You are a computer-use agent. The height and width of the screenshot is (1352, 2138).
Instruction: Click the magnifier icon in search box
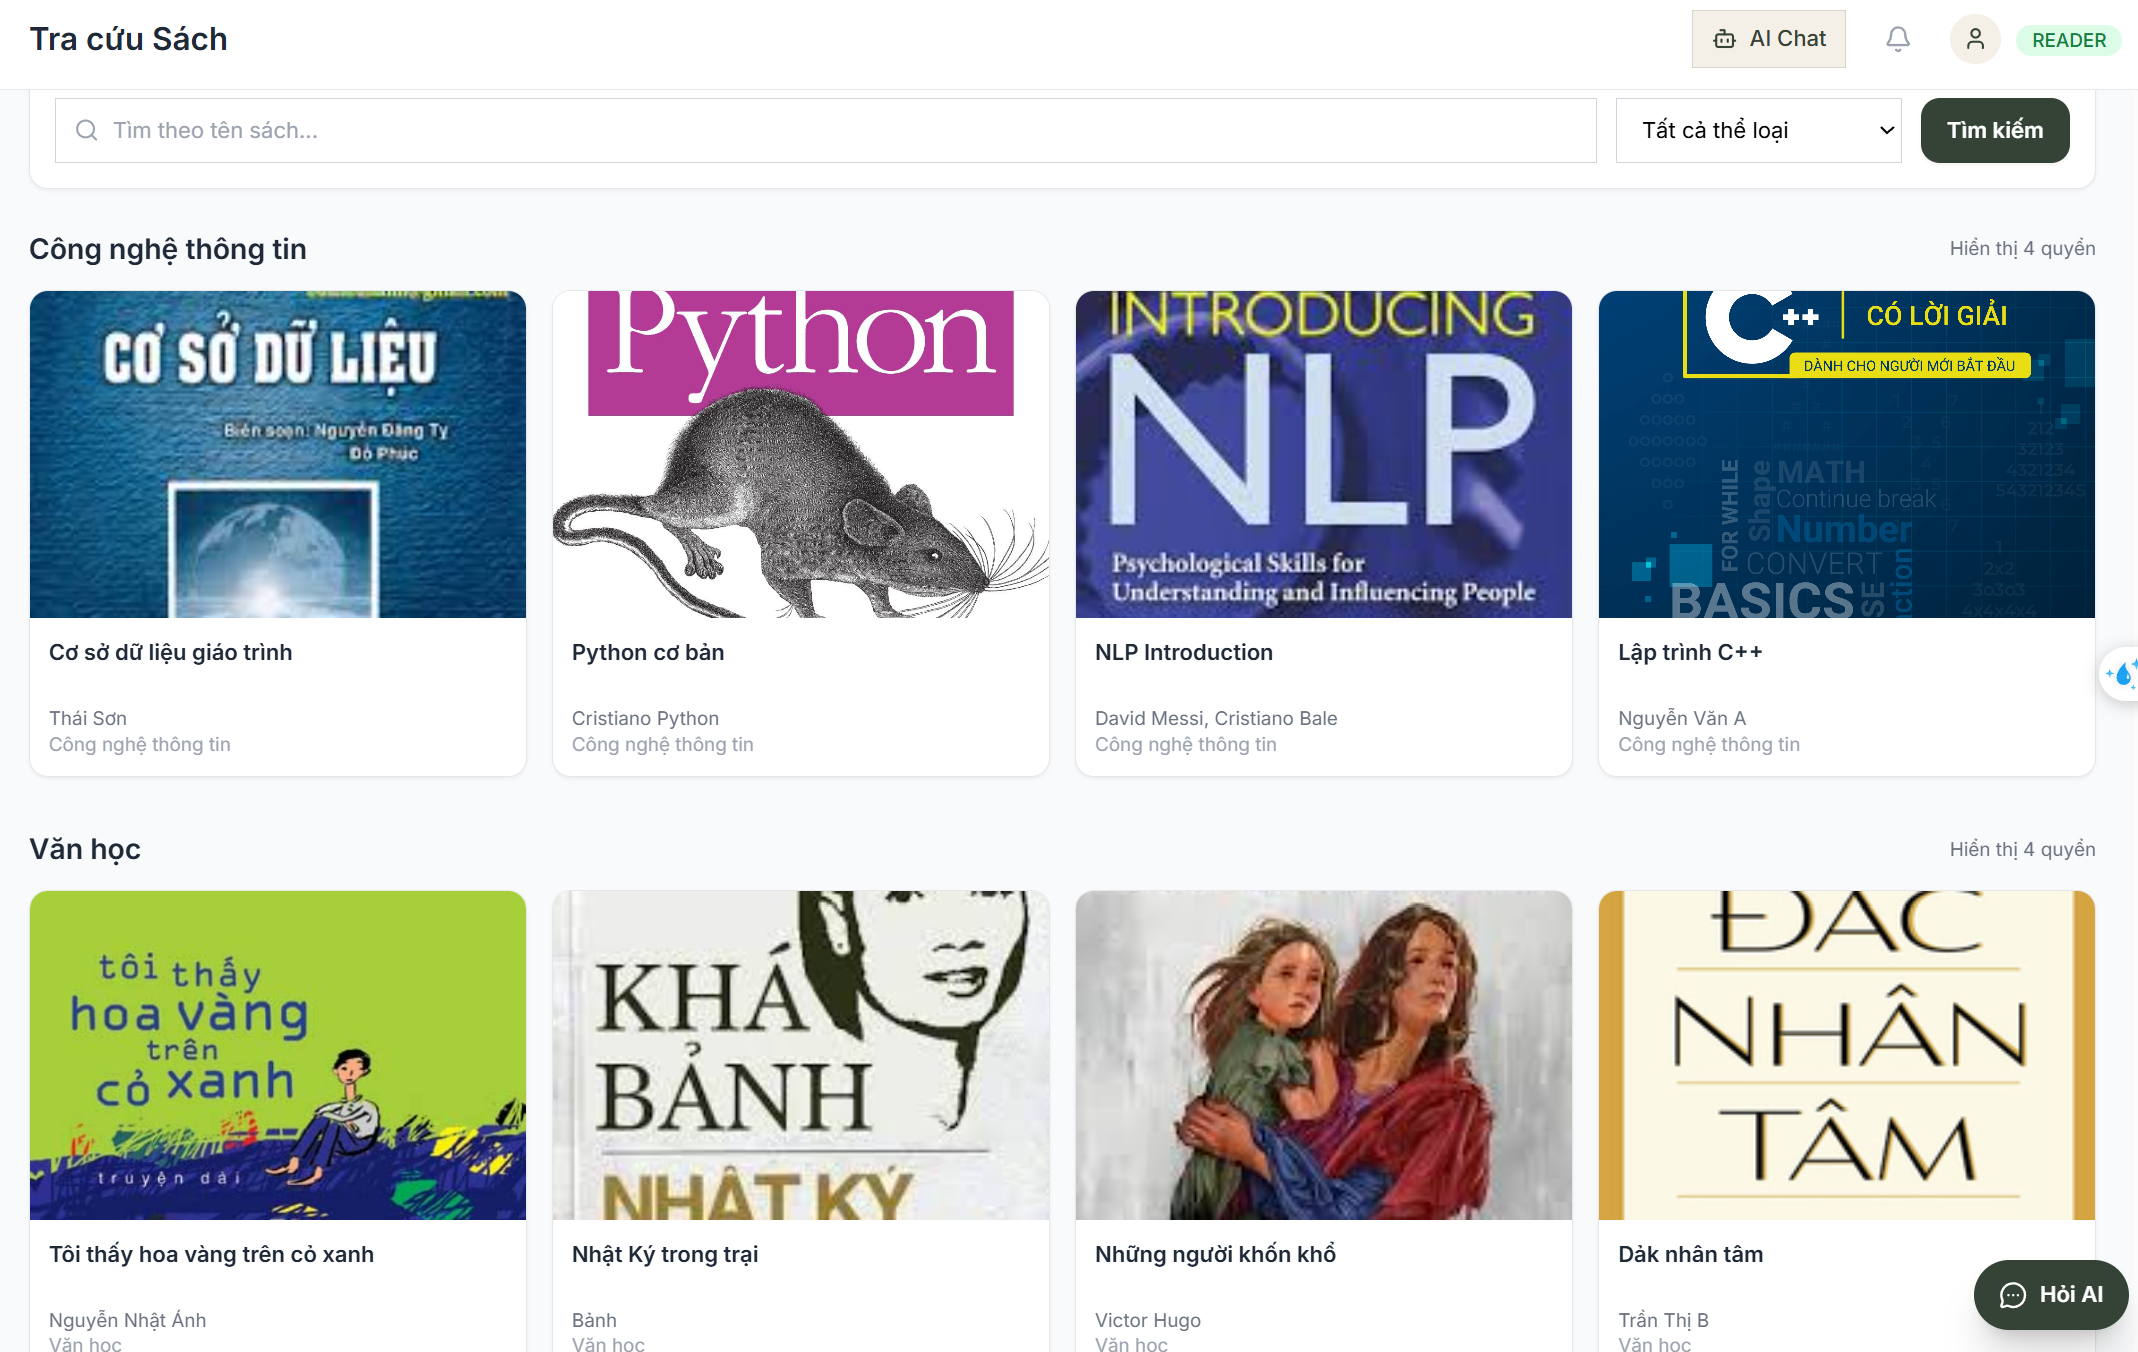(x=87, y=130)
